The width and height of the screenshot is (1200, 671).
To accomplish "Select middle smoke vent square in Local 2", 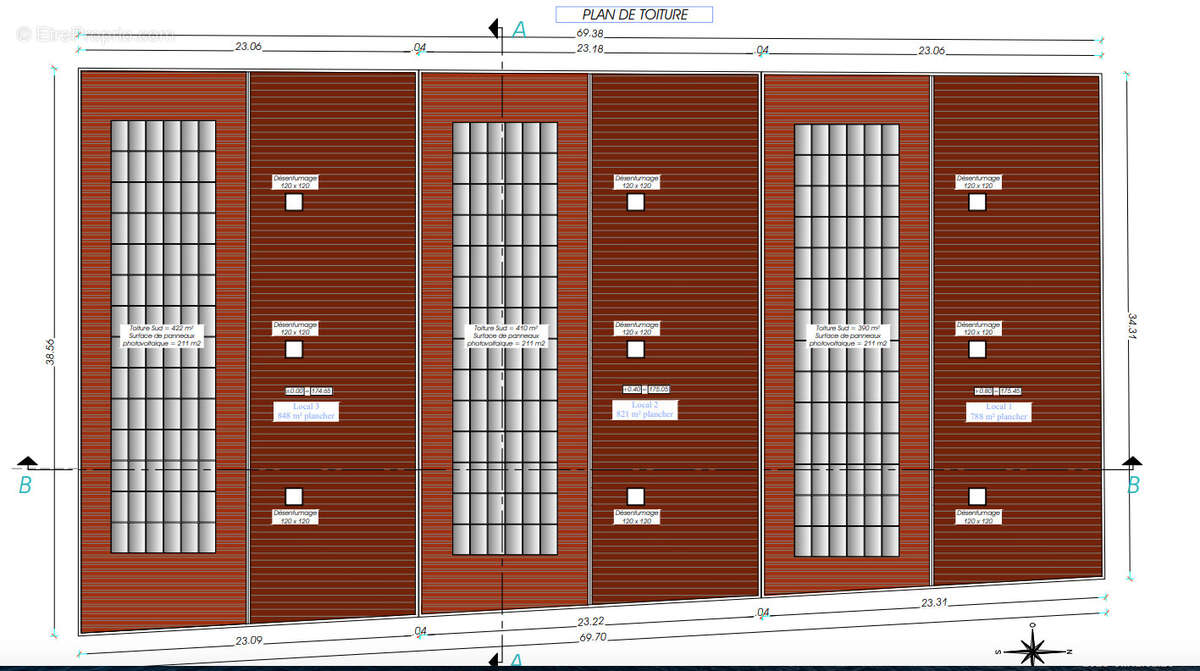I will (x=635, y=349).
